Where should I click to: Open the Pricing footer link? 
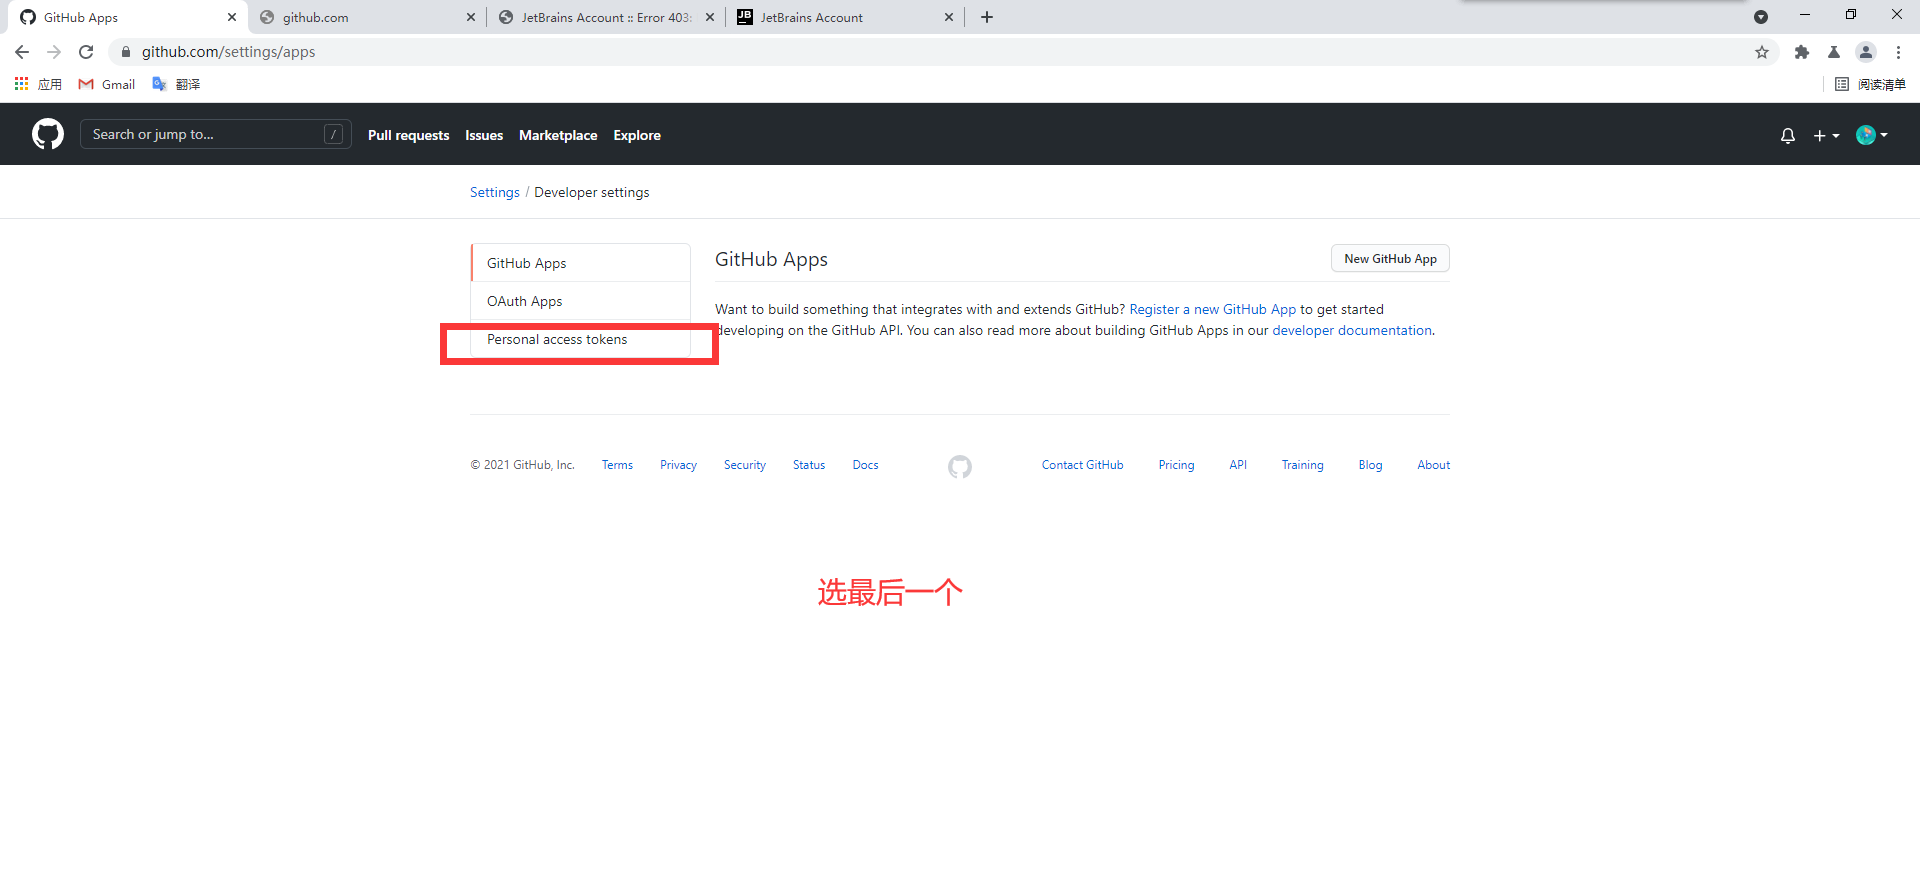point(1176,465)
